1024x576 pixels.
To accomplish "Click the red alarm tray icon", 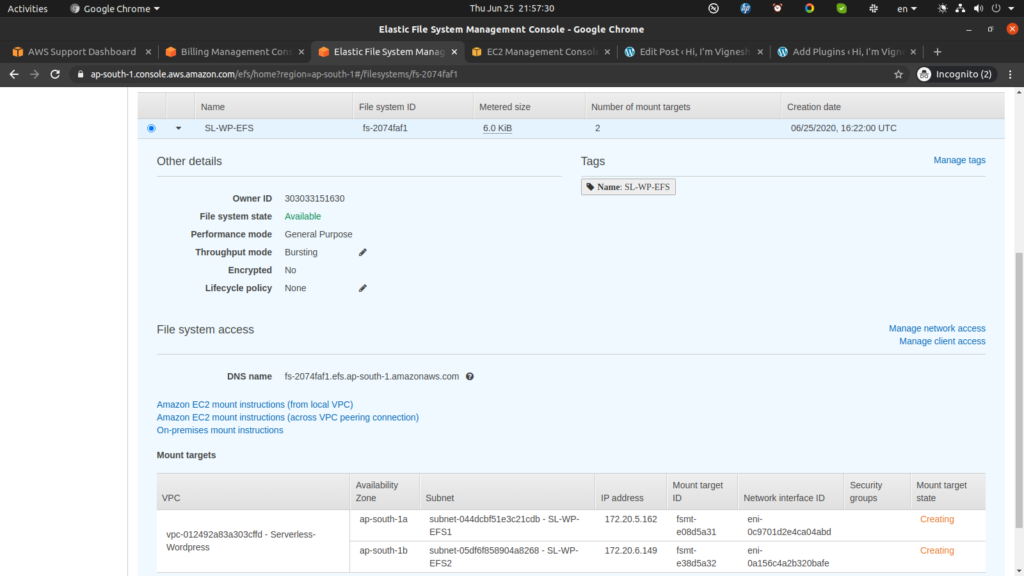I will pyautogui.click(x=777, y=8).
